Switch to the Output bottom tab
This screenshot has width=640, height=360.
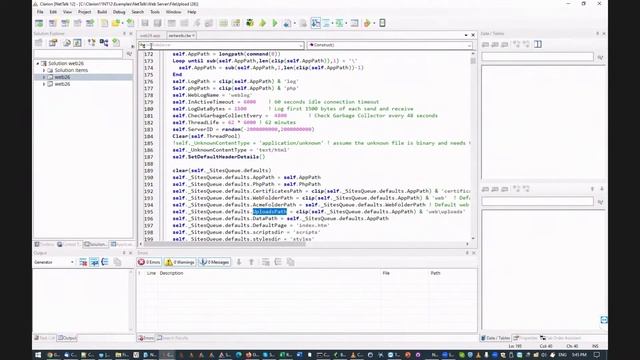tap(67, 338)
